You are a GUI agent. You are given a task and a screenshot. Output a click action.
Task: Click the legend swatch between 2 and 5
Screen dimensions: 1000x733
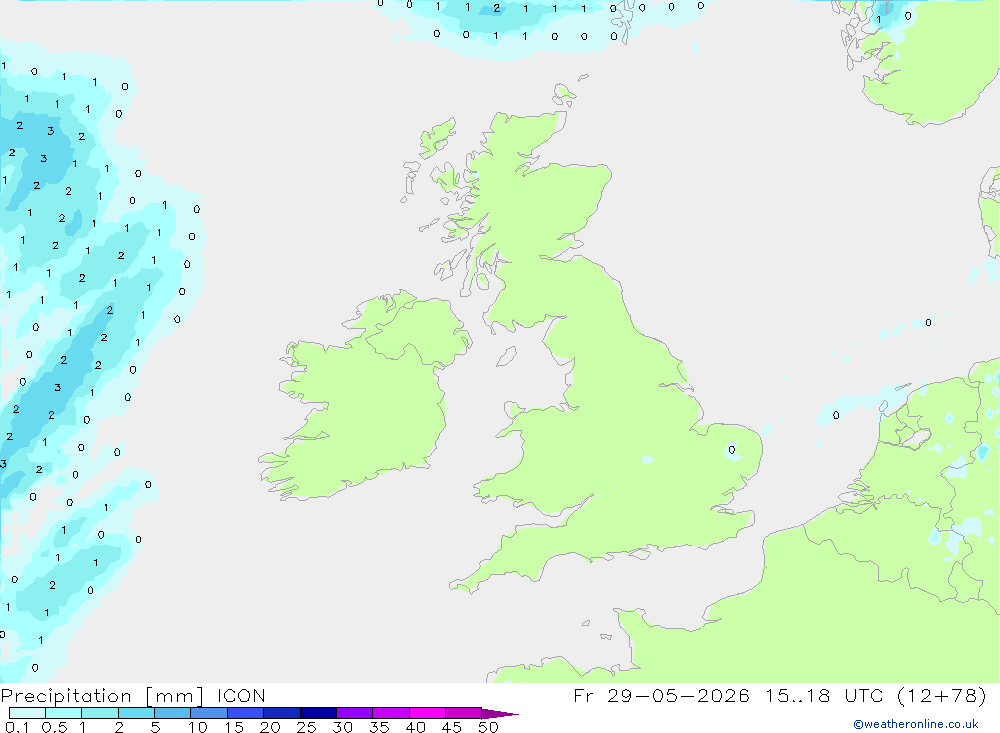[x=136, y=713]
